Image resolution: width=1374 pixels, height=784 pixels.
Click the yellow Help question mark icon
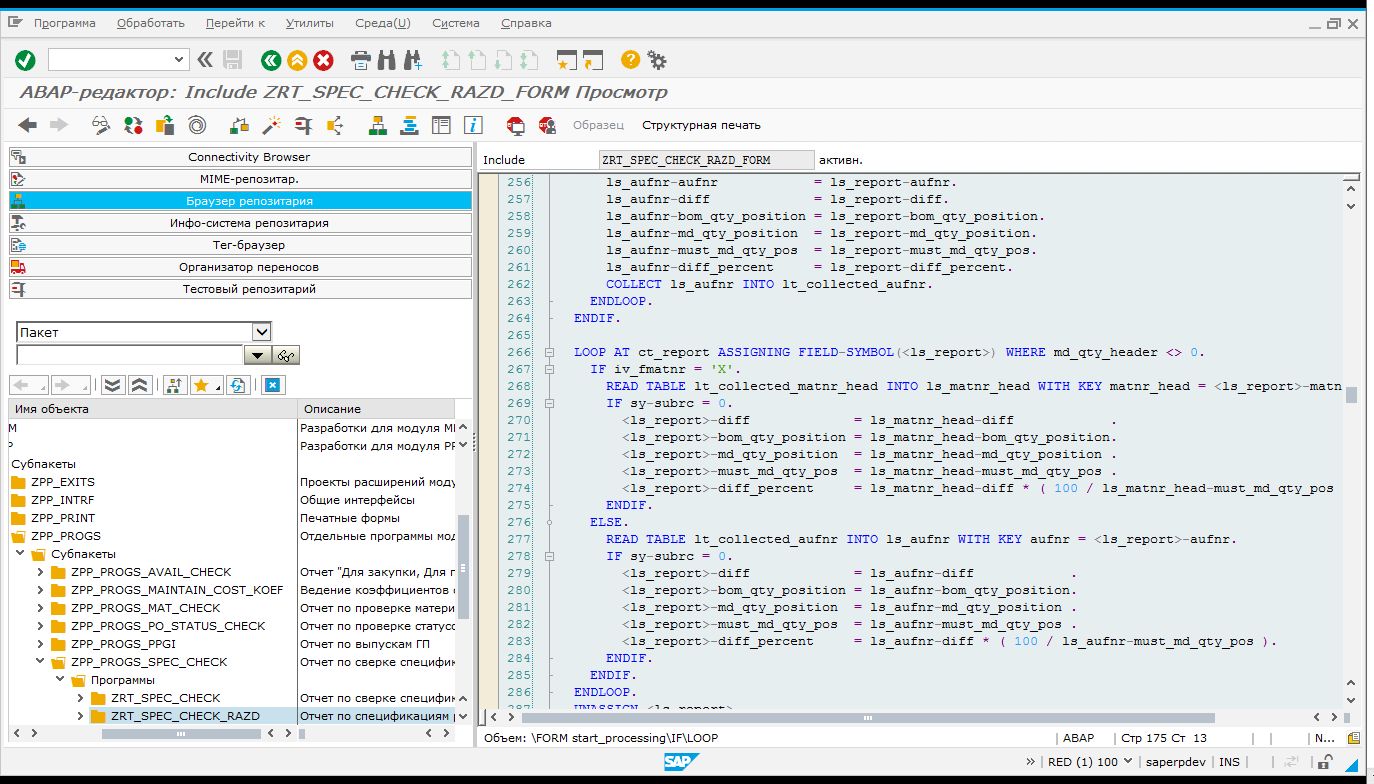pos(630,60)
